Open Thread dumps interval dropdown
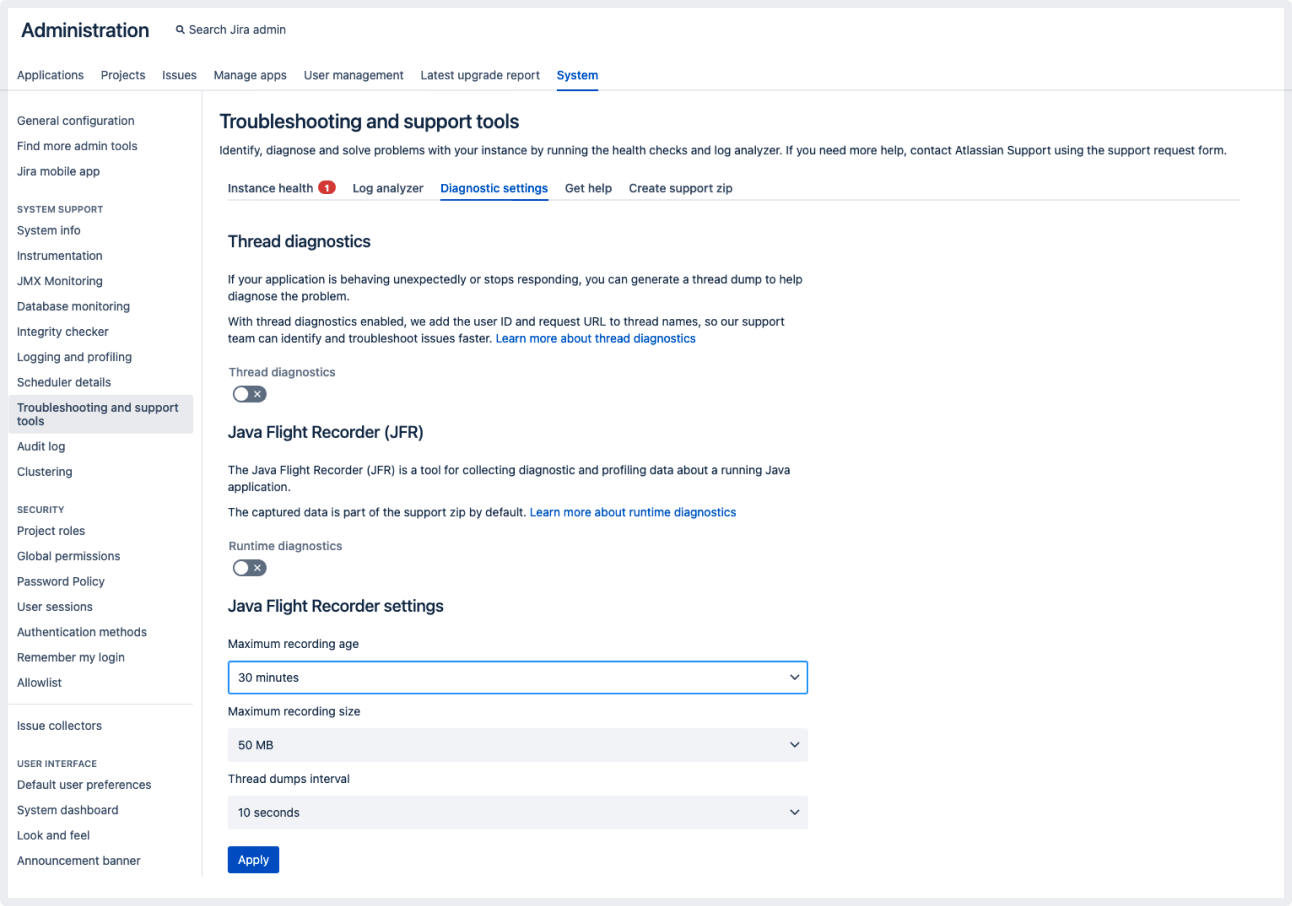 [518, 812]
